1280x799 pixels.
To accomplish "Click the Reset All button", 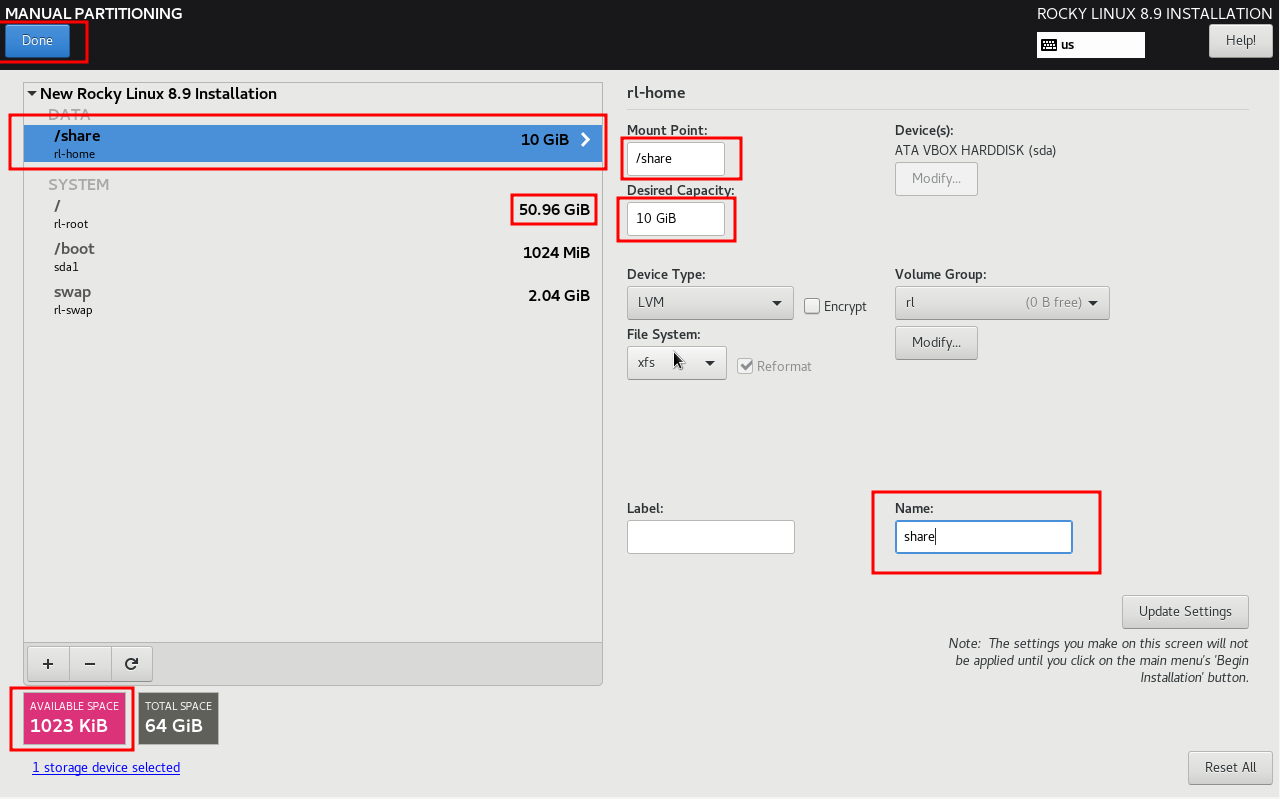I will pyautogui.click(x=1230, y=768).
